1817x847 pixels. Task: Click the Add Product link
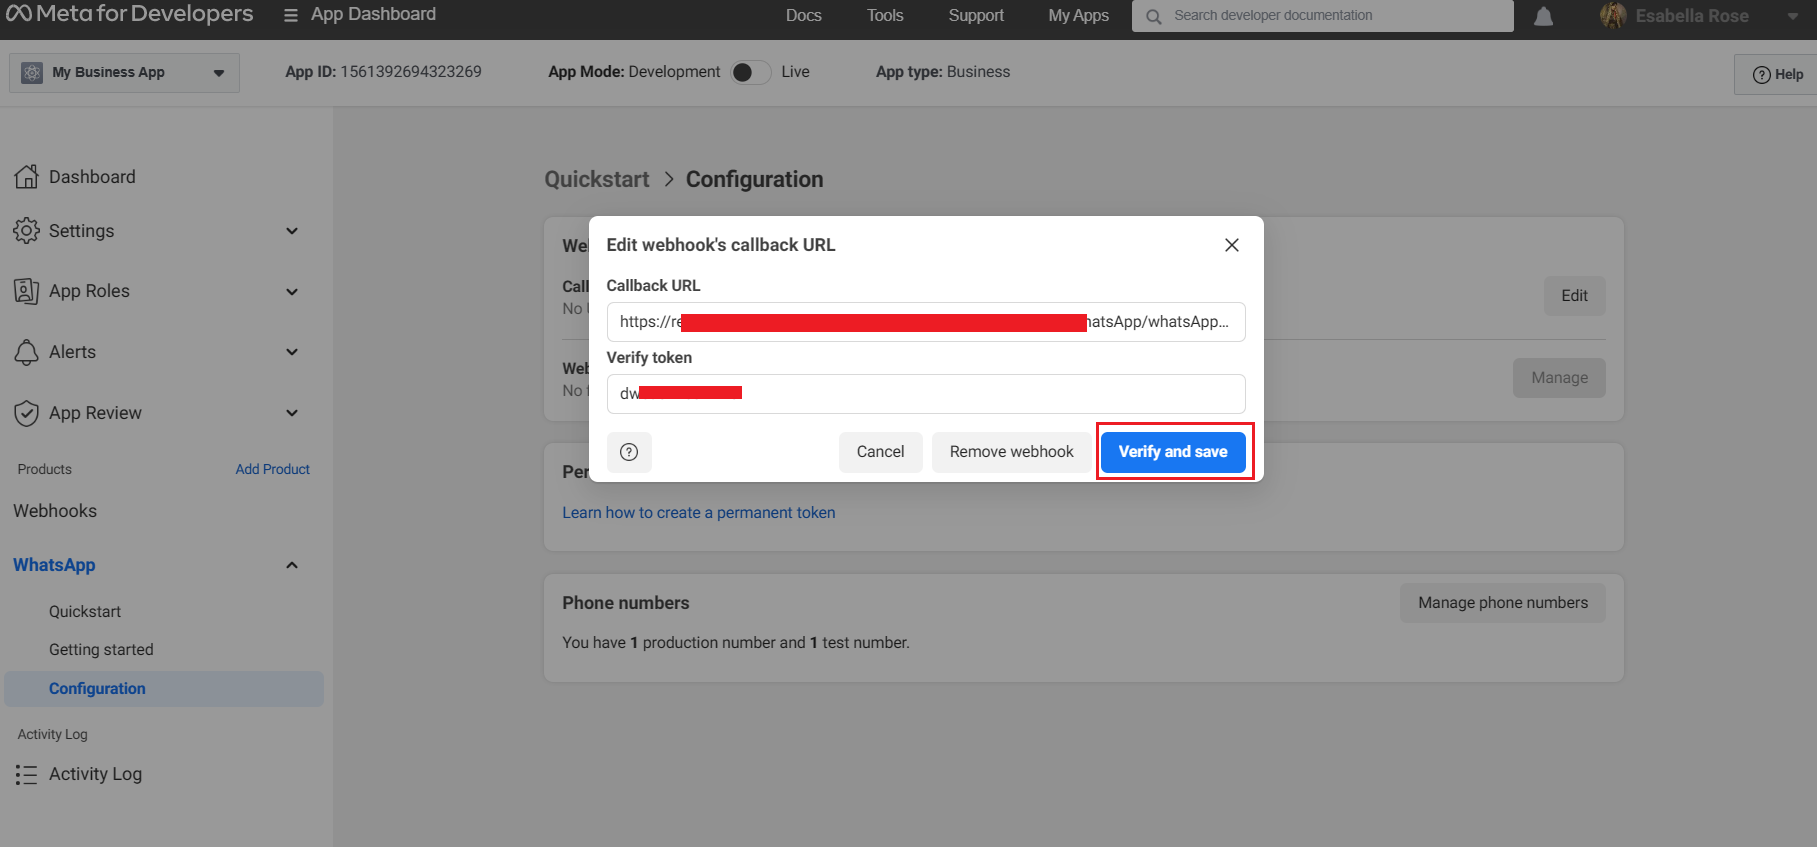pyautogui.click(x=272, y=469)
